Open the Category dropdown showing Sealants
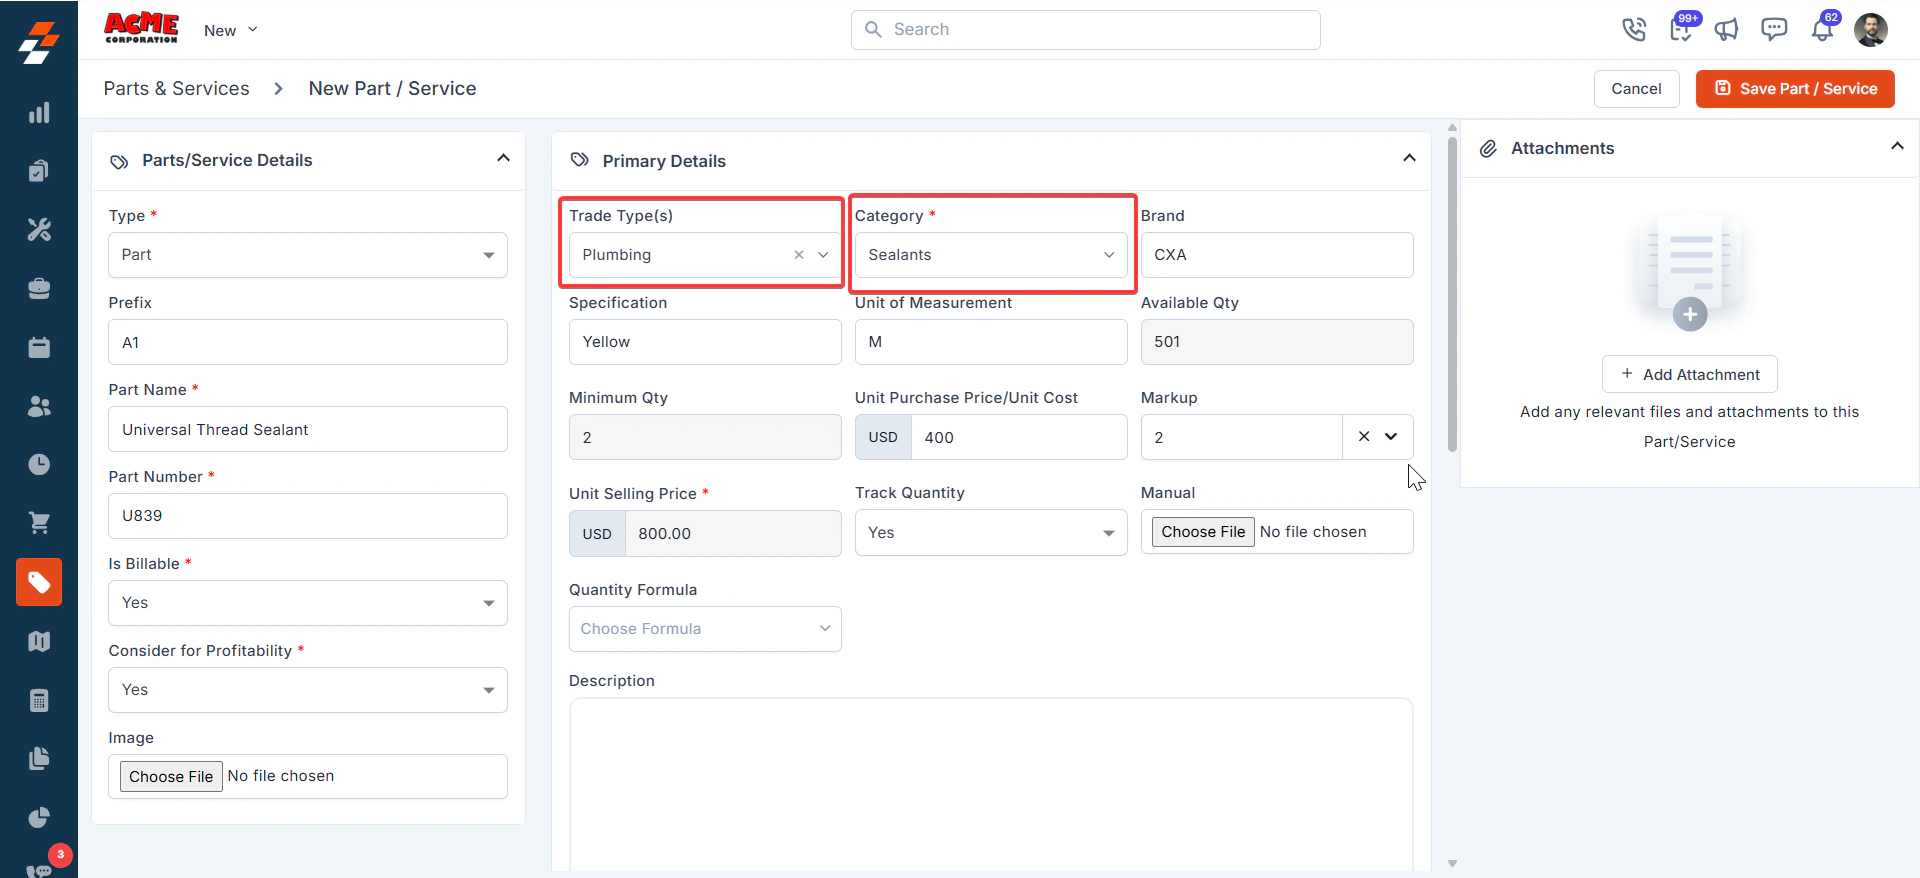 [991, 255]
